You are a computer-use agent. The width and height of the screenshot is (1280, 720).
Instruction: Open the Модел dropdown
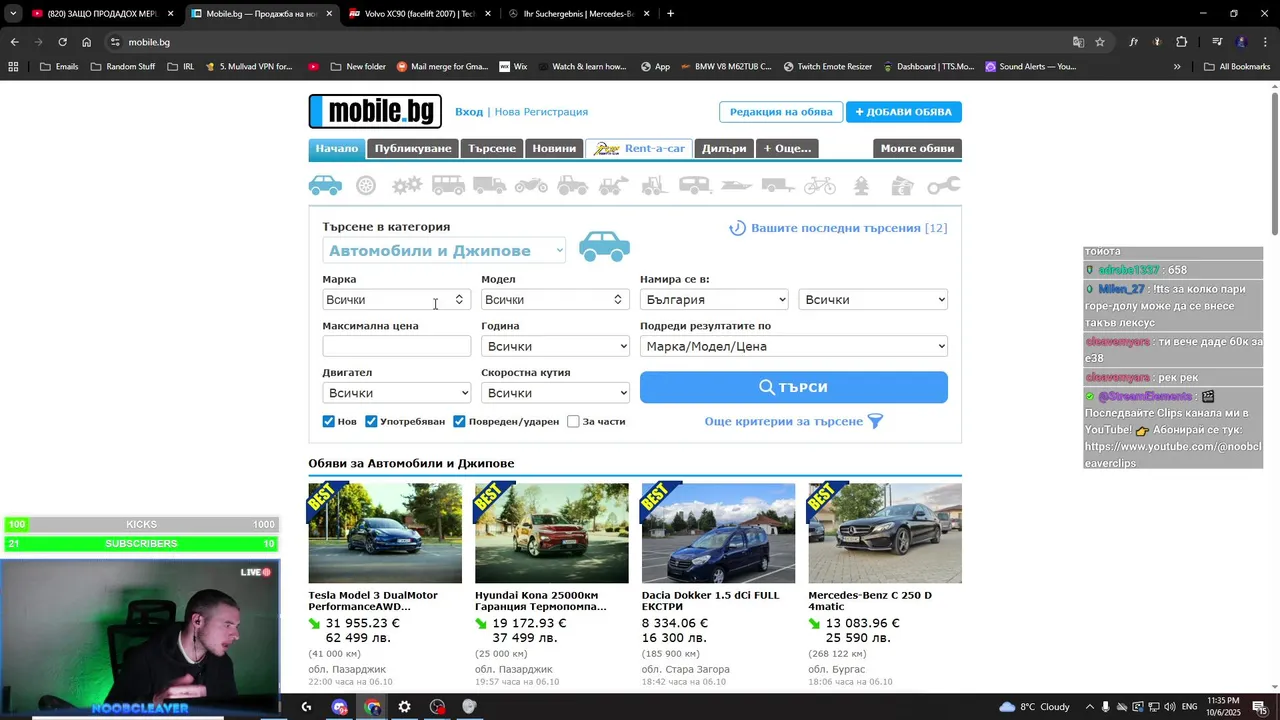(x=555, y=299)
